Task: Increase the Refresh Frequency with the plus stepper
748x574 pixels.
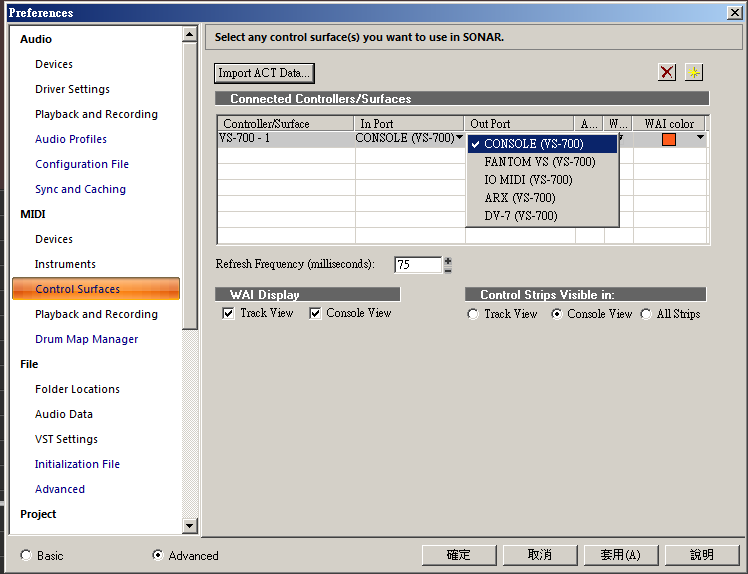Action: pos(448,260)
